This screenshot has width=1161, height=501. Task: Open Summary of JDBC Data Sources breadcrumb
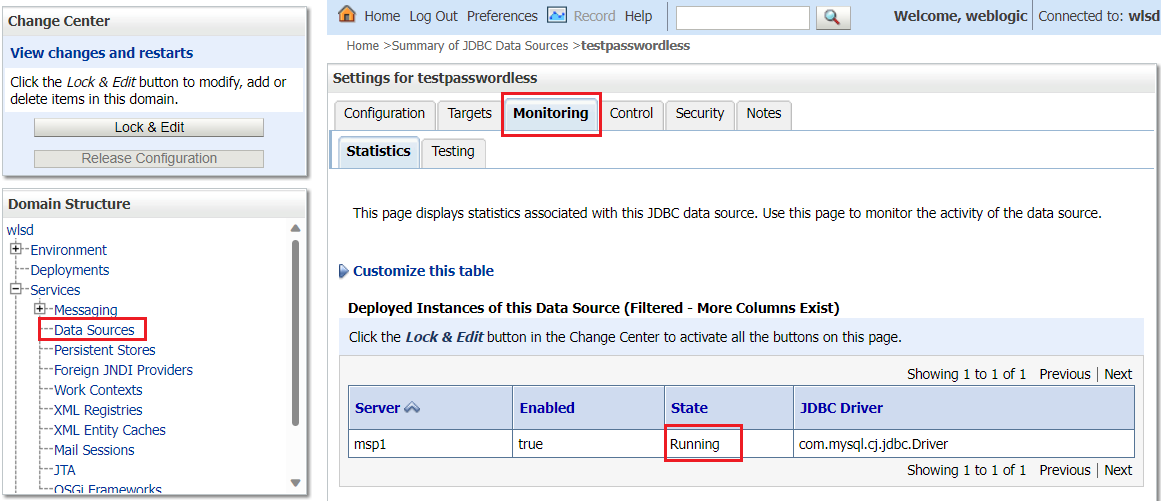coord(480,46)
